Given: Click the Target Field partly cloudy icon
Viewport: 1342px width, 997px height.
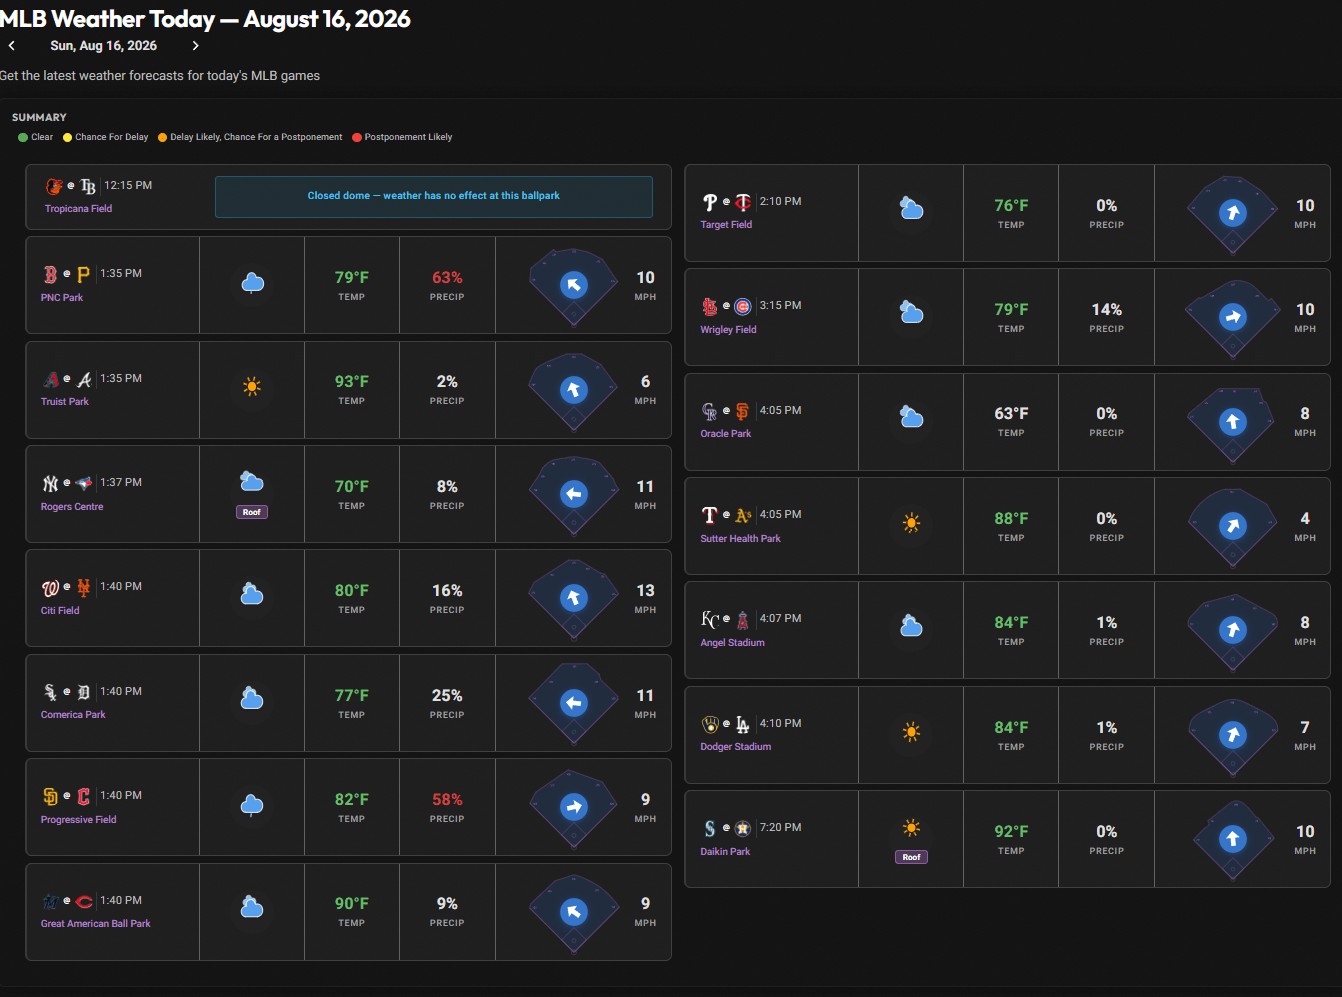Looking at the screenshot, I should 911,209.
